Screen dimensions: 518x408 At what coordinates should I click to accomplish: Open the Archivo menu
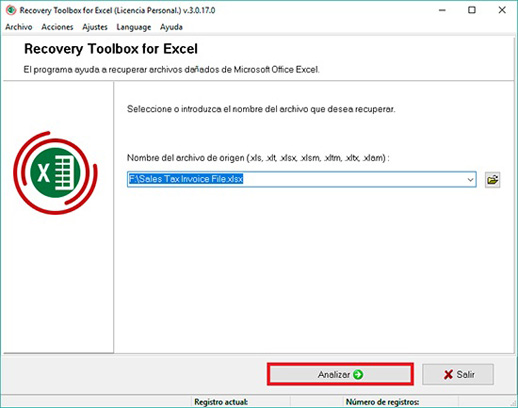pos(19,27)
